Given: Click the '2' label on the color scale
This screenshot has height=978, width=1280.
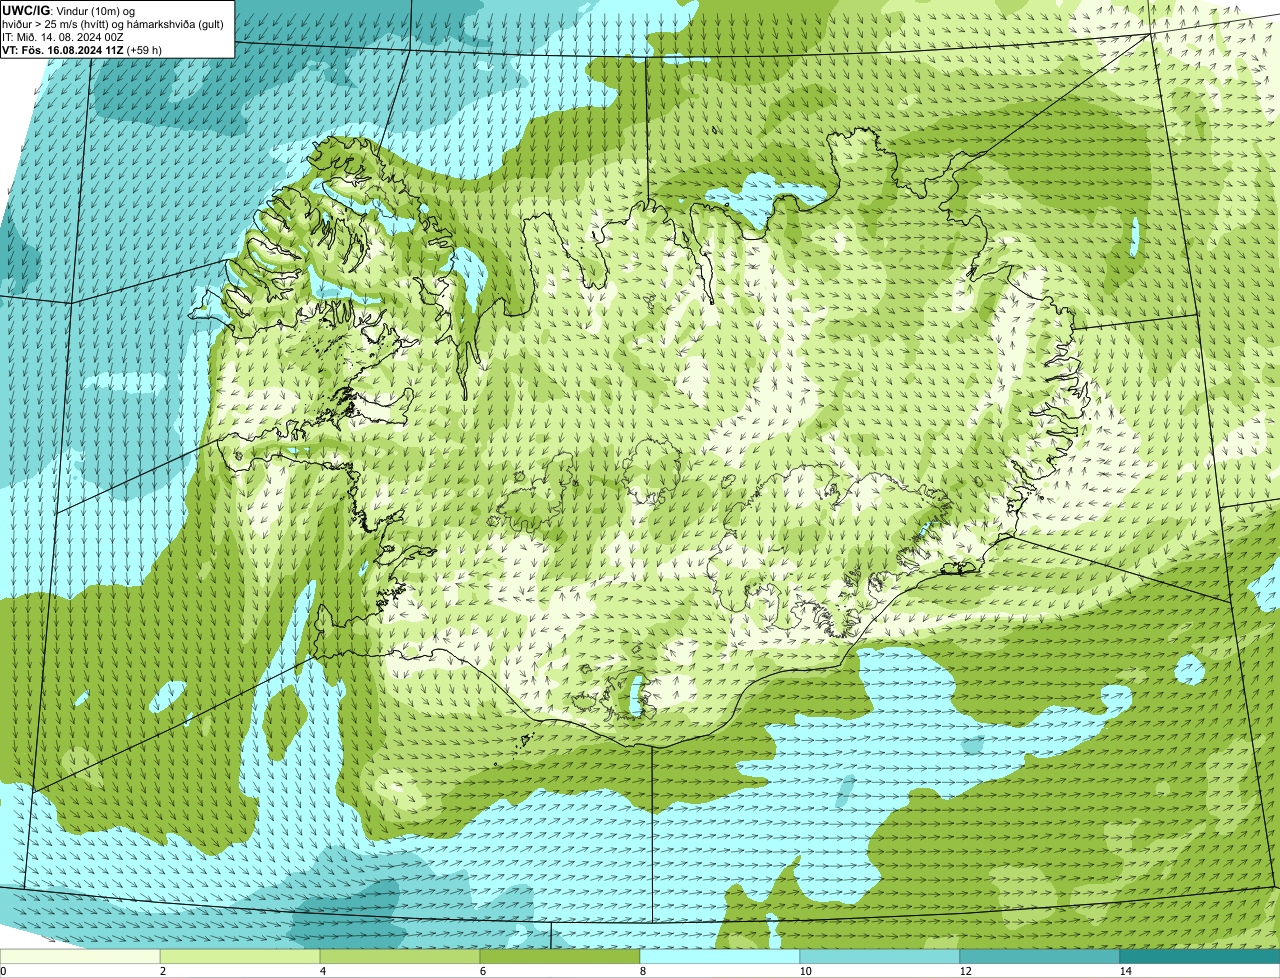Looking at the screenshot, I should (162, 971).
